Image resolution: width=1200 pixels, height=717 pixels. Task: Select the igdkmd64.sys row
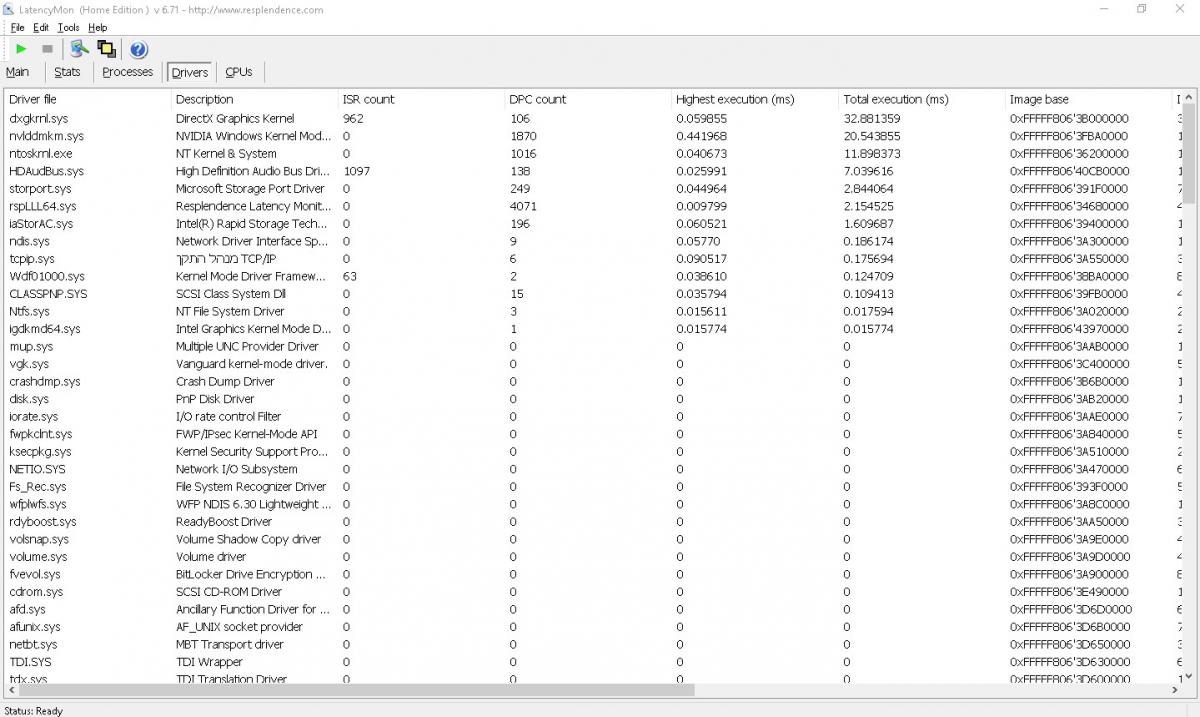click(x=592, y=329)
